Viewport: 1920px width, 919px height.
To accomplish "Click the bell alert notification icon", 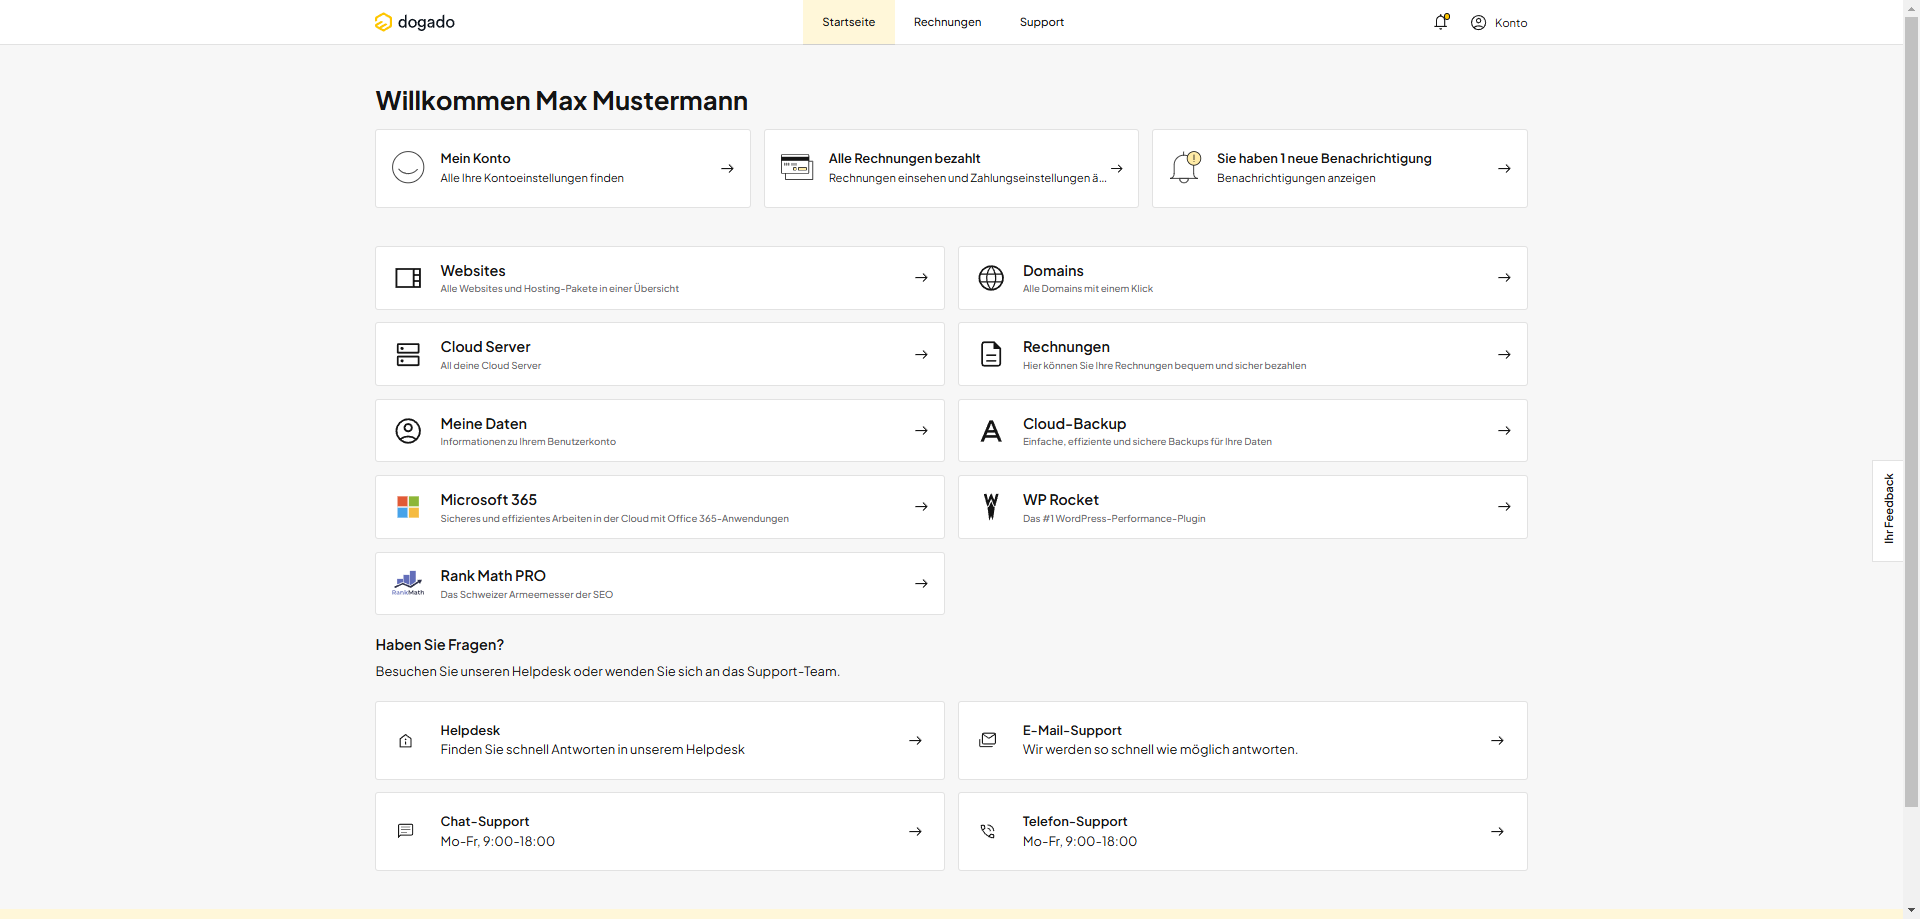I will click(x=1185, y=167).
